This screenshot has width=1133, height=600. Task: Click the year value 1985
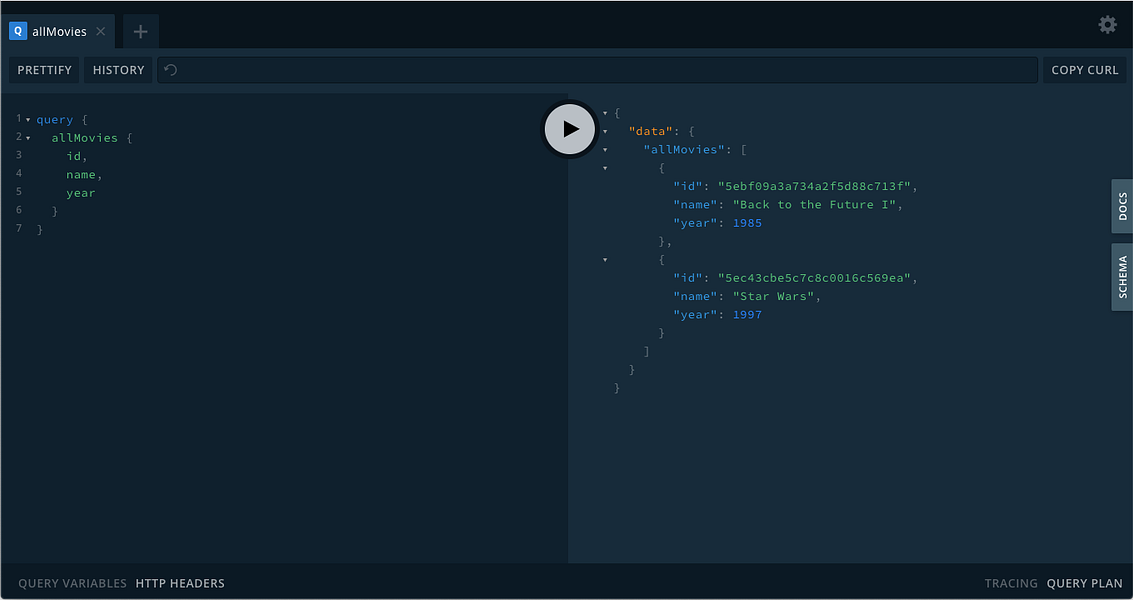click(x=747, y=223)
